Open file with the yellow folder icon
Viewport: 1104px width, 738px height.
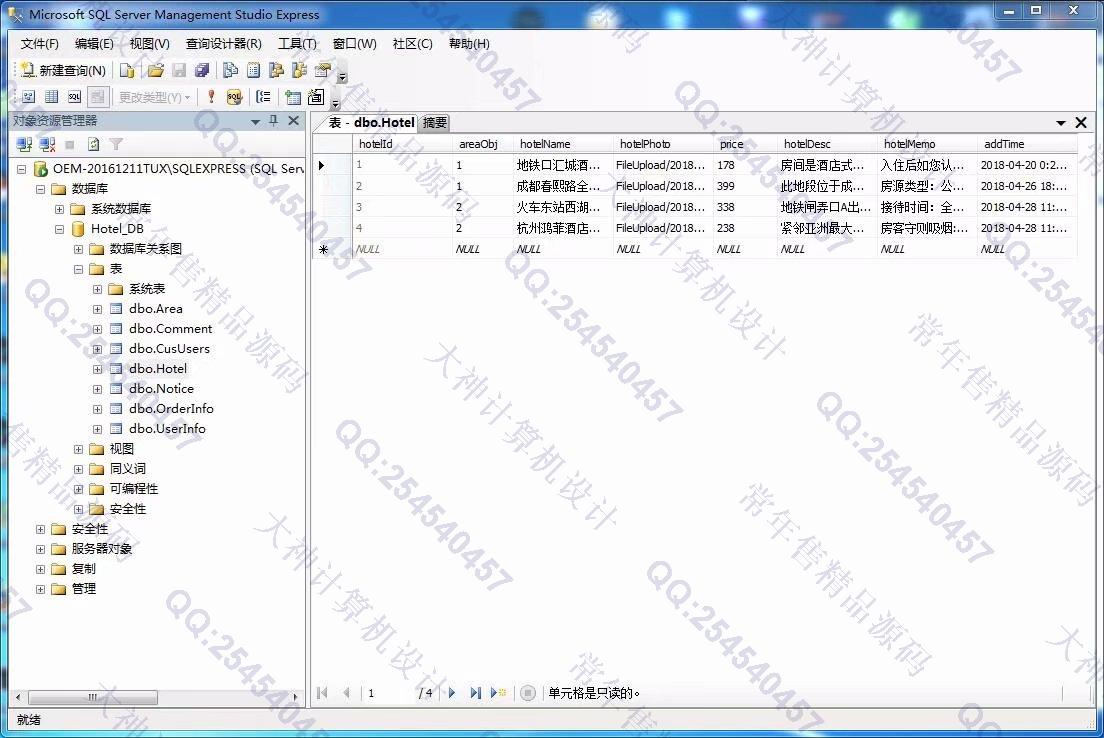[156, 70]
